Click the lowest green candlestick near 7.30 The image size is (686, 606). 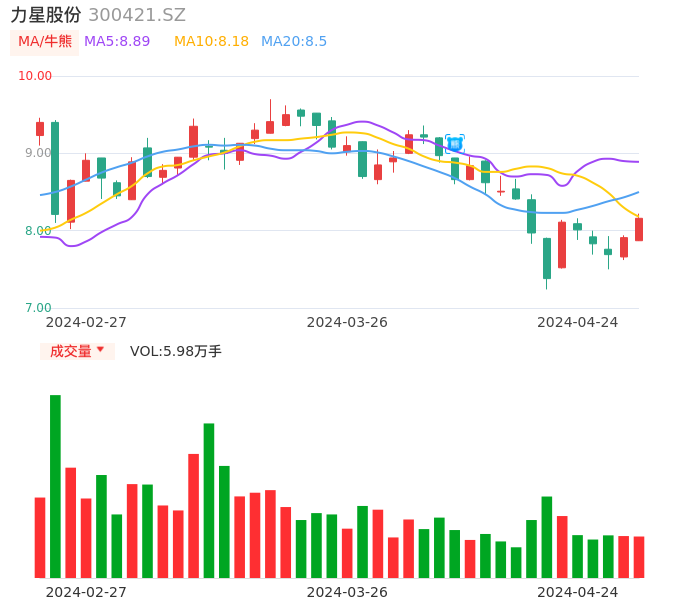pos(547,258)
